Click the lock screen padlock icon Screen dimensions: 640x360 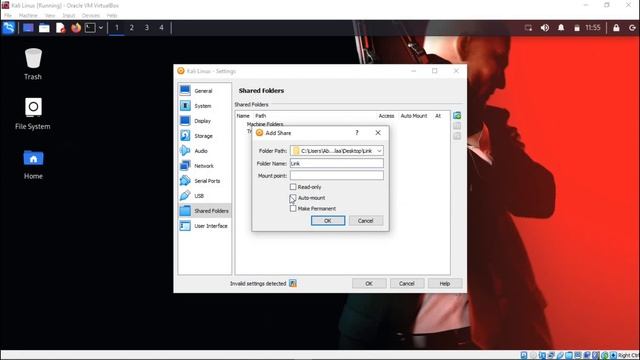coord(616,28)
